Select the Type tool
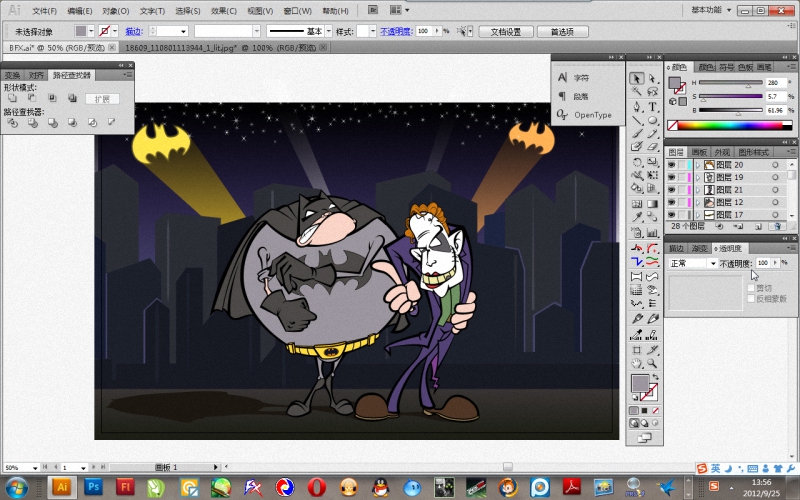800x500 pixels. click(x=652, y=107)
